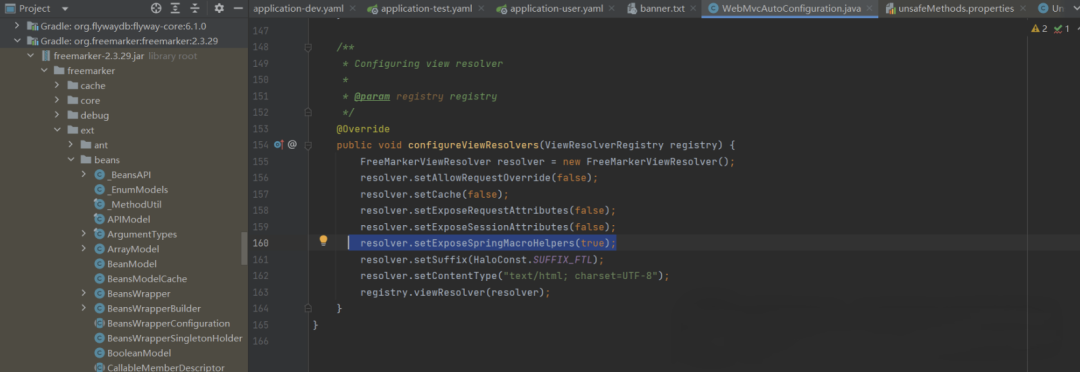Click the freemarker-2.3.29.jar archive icon

pyautogui.click(x=45, y=56)
